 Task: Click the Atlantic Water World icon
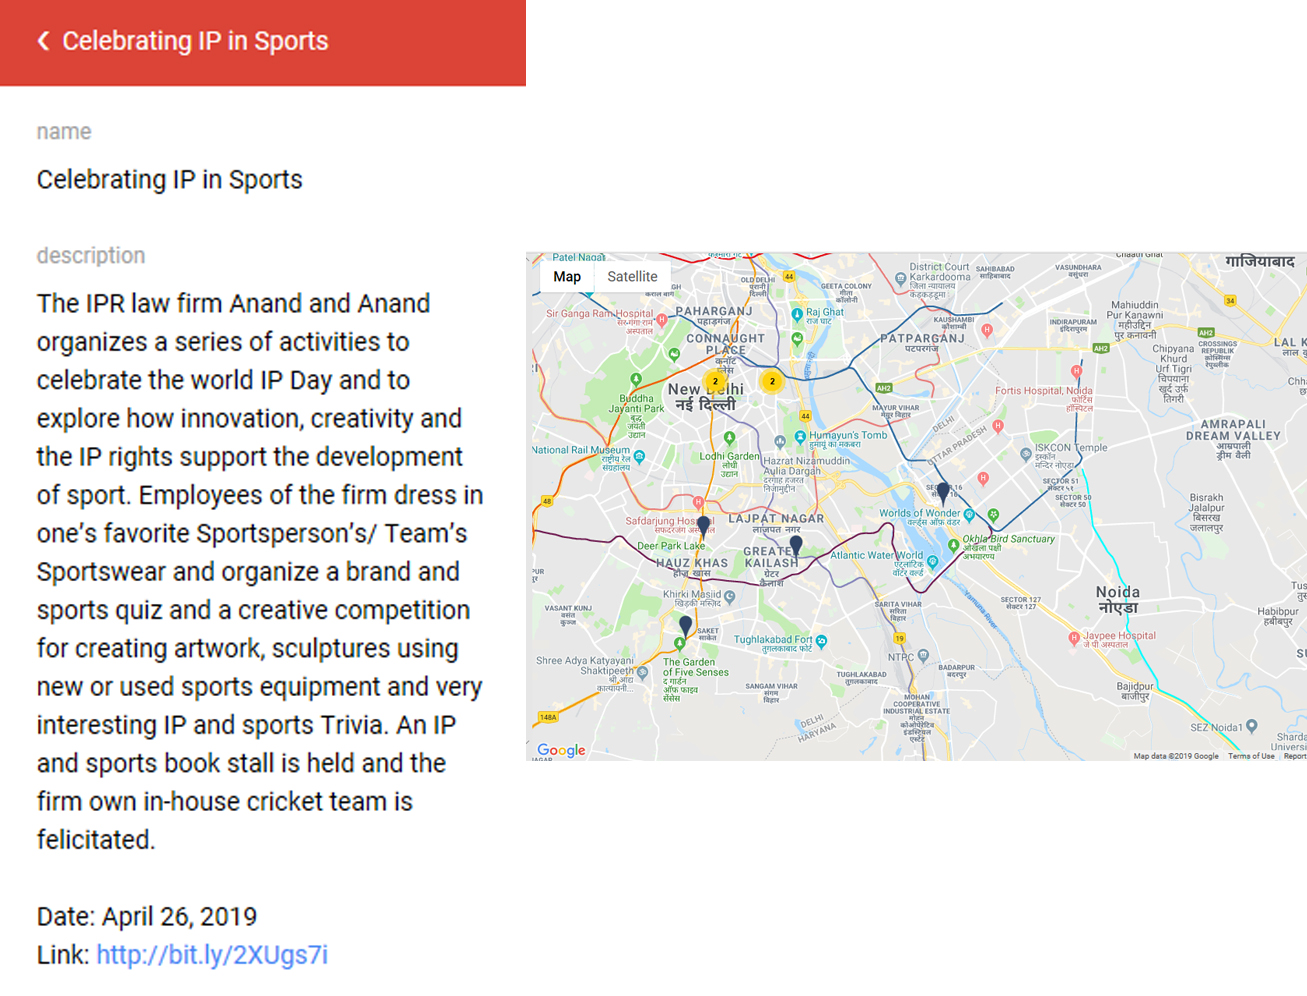(x=933, y=562)
